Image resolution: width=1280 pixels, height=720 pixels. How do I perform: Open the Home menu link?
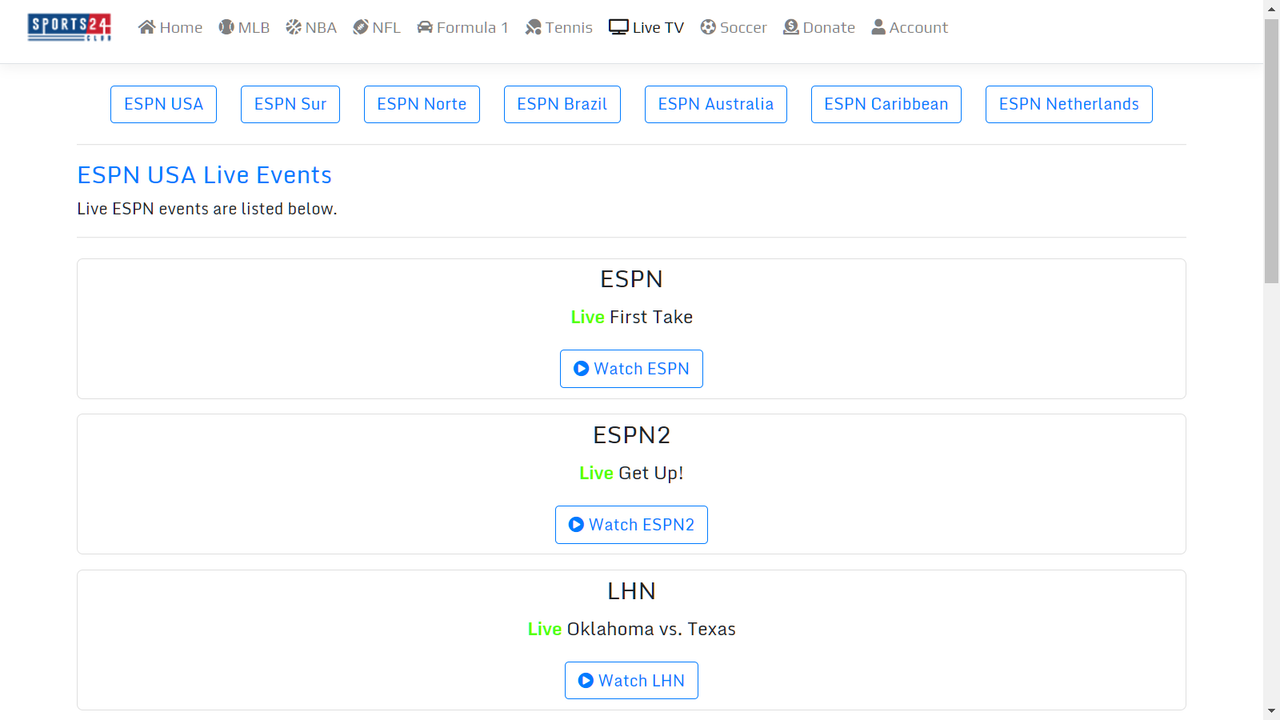pyautogui.click(x=170, y=27)
